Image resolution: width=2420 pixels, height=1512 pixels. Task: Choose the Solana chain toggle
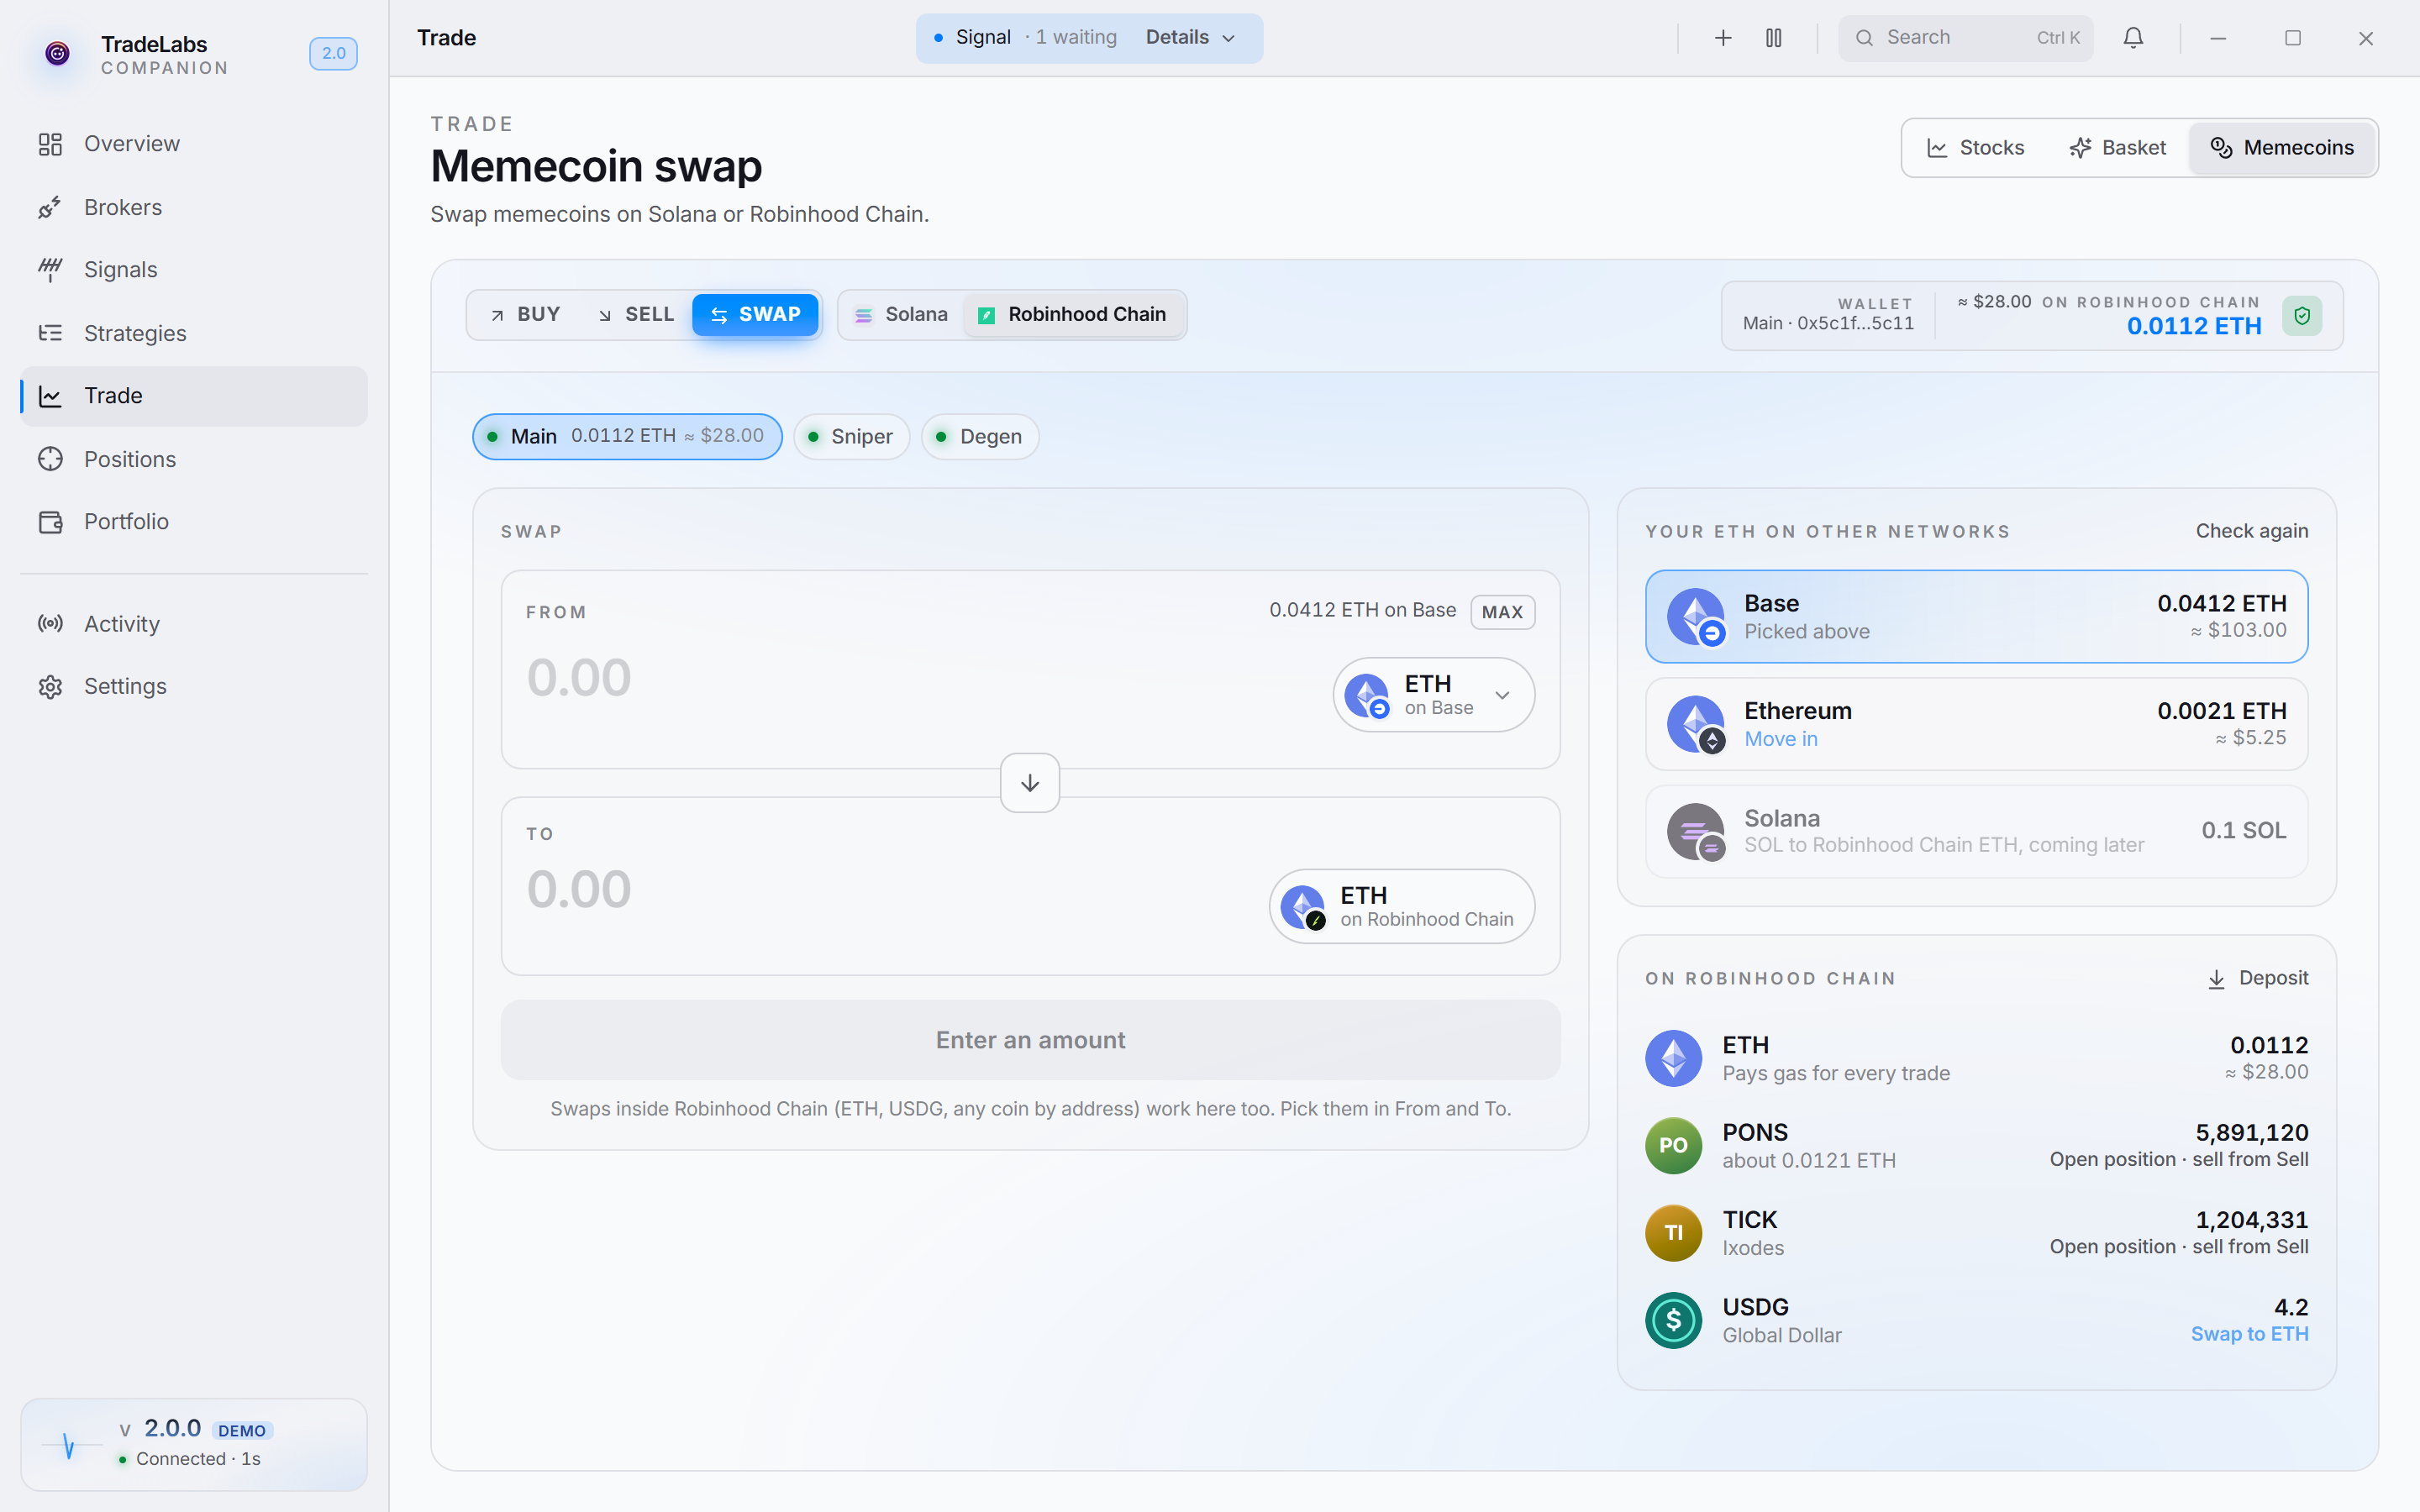[901, 315]
